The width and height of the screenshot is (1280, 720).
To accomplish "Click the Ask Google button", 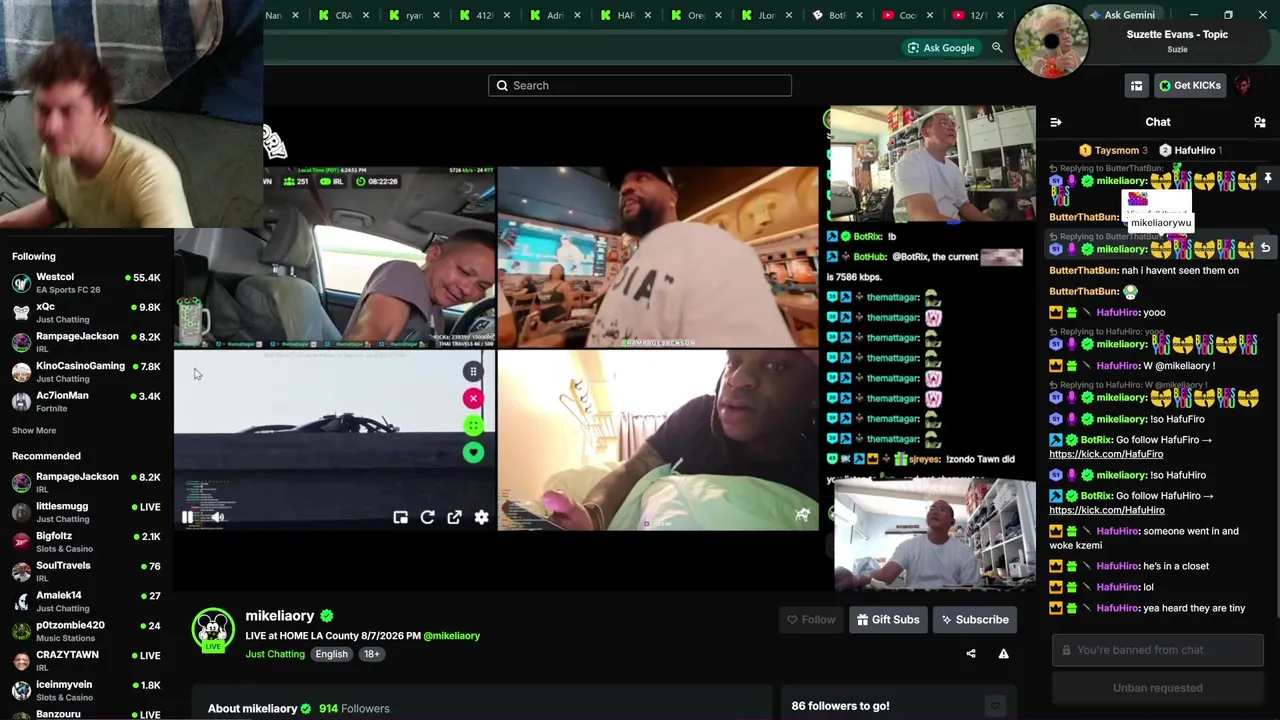I will (x=940, y=48).
